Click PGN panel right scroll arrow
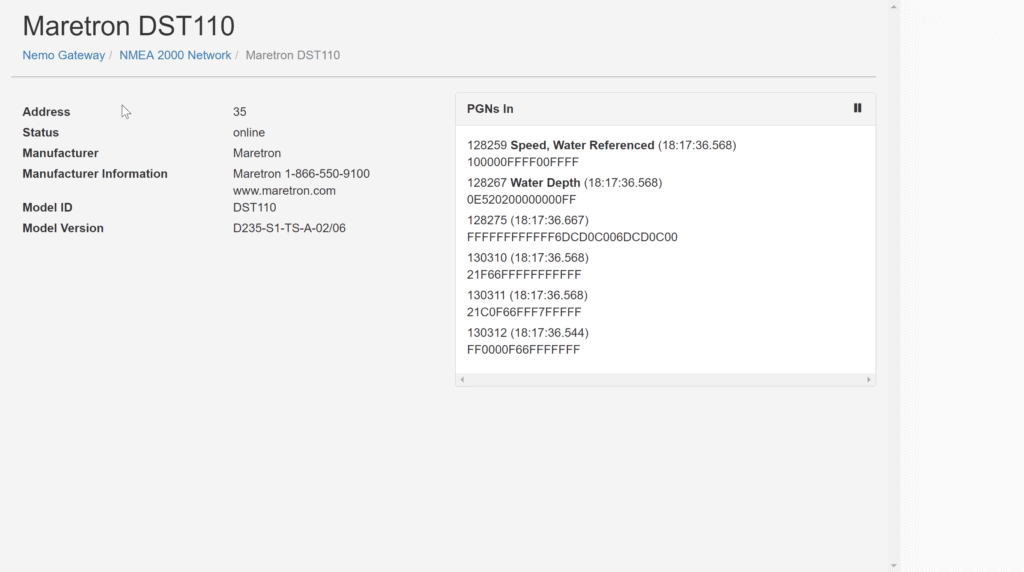 [869, 379]
